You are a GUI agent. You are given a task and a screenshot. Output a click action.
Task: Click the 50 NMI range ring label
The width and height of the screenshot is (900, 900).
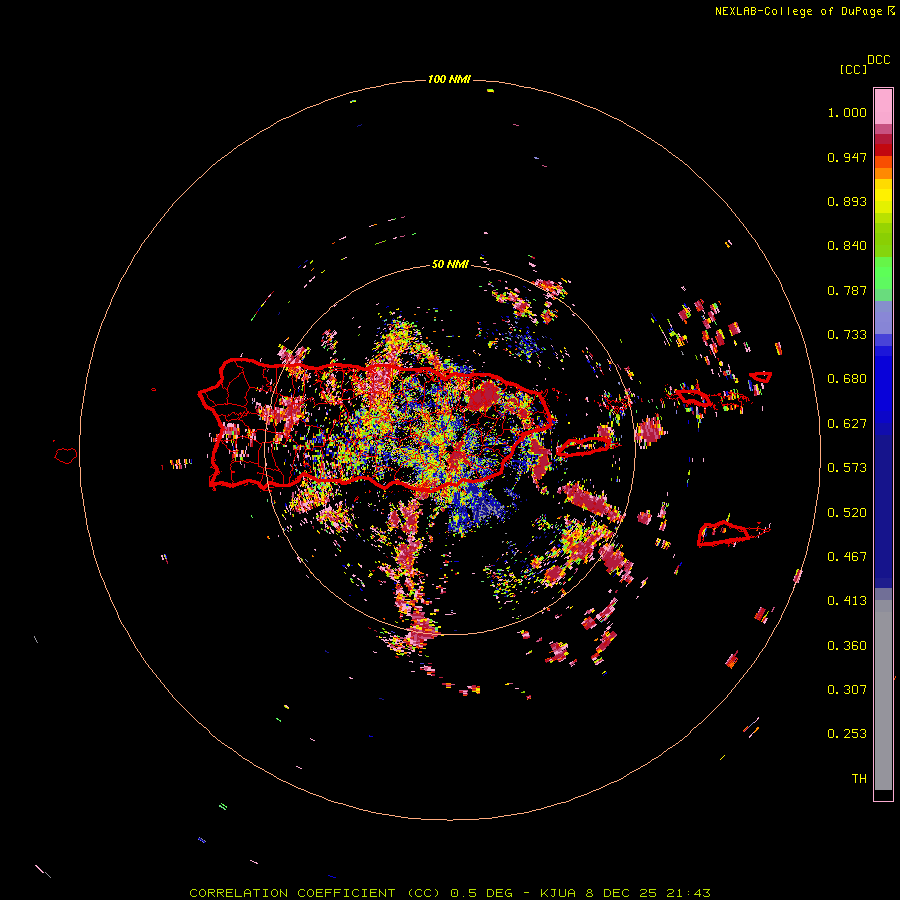click(450, 264)
